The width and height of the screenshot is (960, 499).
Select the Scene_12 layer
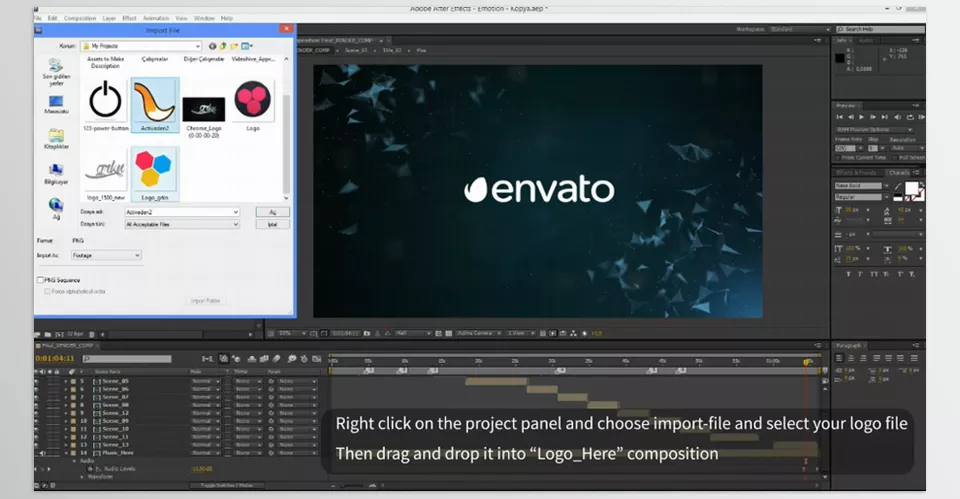coord(115,413)
